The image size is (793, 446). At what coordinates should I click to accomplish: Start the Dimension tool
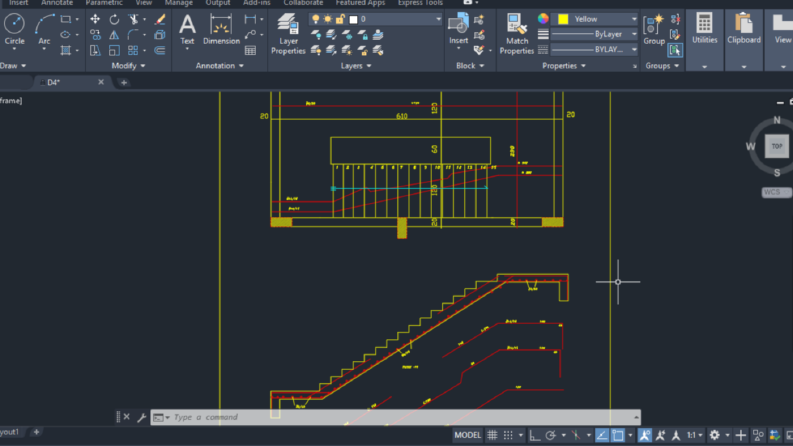(x=222, y=29)
